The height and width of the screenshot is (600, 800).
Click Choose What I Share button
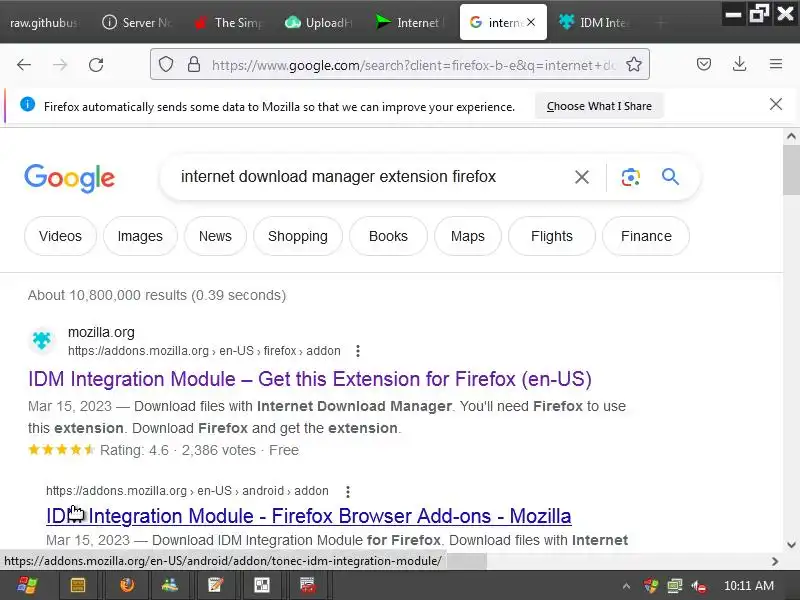[x=599, y=106]
